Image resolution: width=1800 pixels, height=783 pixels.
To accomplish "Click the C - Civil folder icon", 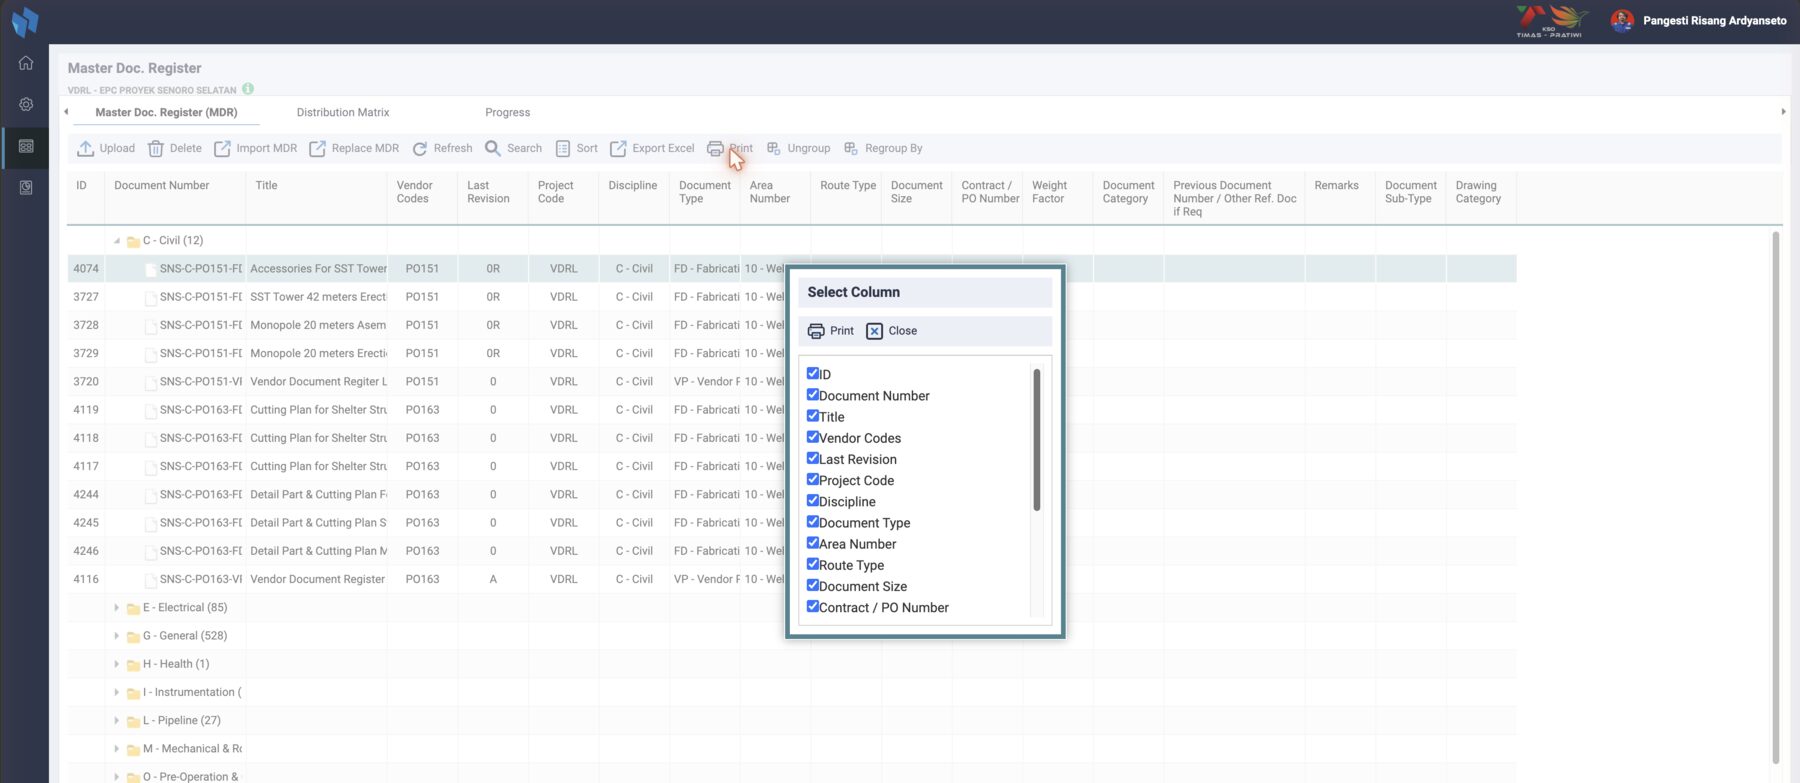I will (133, 241).
